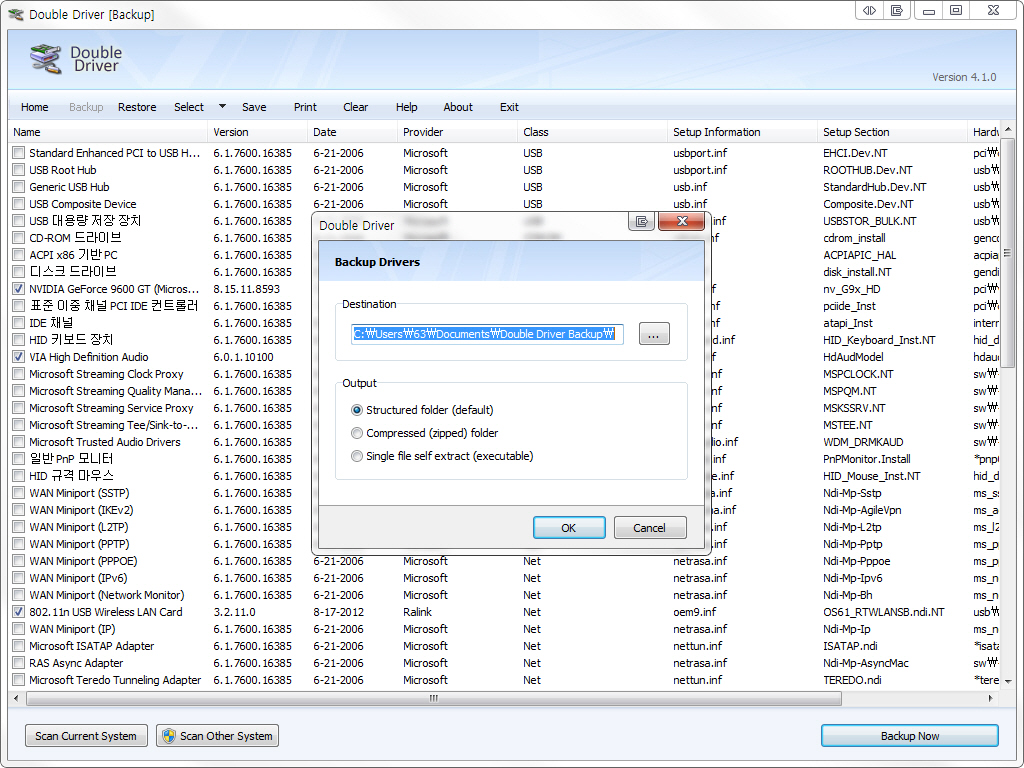This screenshot has height=768, width=1024.
Task: Browse for destination with ... button
Action: [x=654, y=334]
